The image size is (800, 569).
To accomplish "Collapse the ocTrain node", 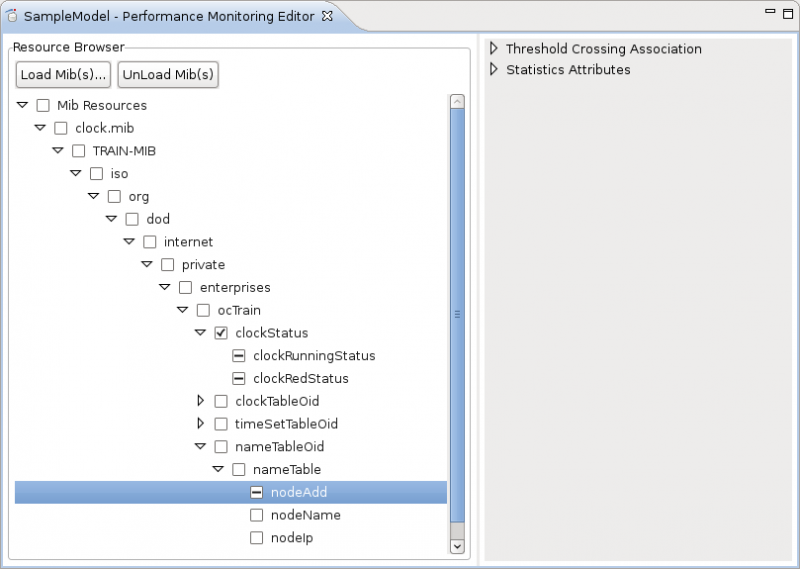I will pos(183,310).
